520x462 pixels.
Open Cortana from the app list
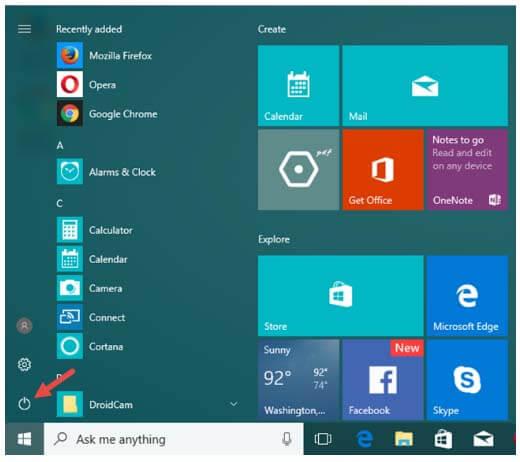tap(90, 346)
